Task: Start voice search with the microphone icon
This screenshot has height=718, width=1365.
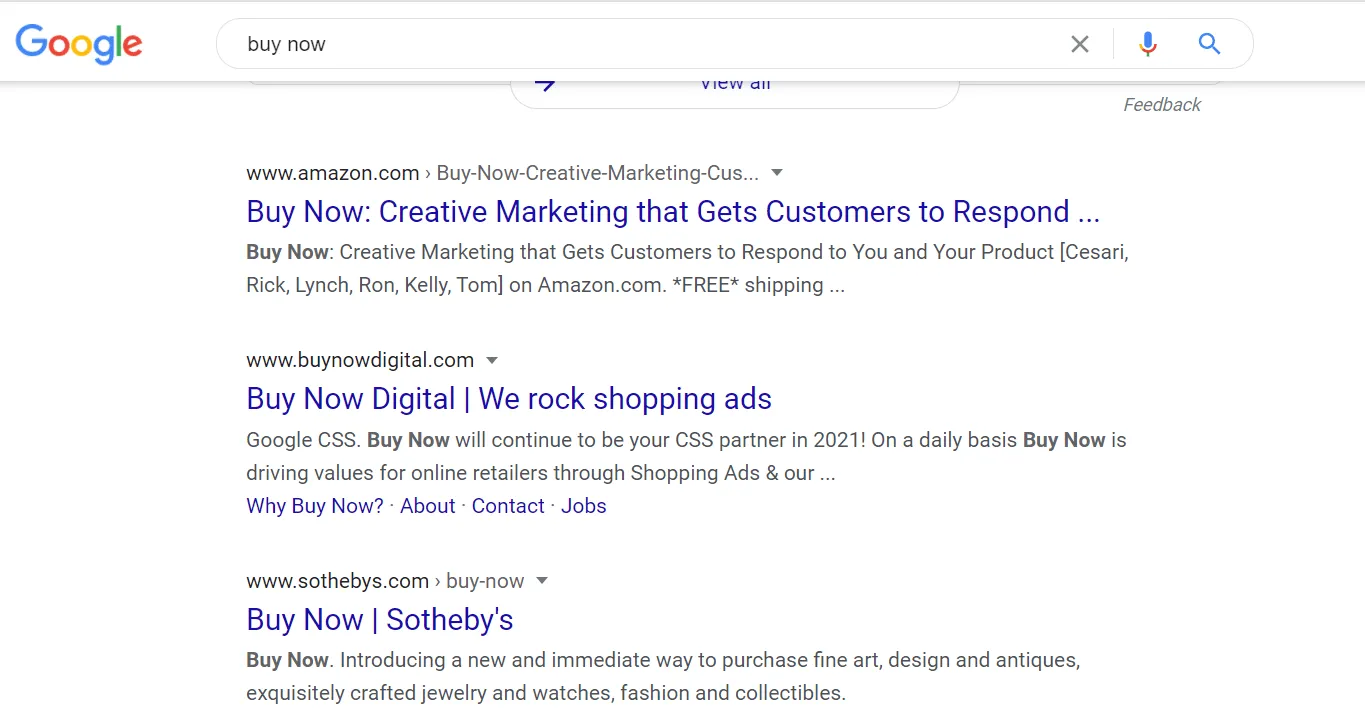Action: pyautogui.click(x=1148, y=44)
